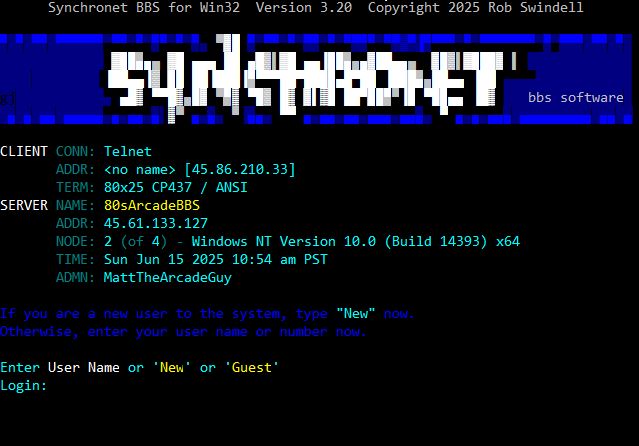Viewport: 639px width, 446px height.
Task: Click the quoted "New" in blue instructions
Action: point(355,314)
